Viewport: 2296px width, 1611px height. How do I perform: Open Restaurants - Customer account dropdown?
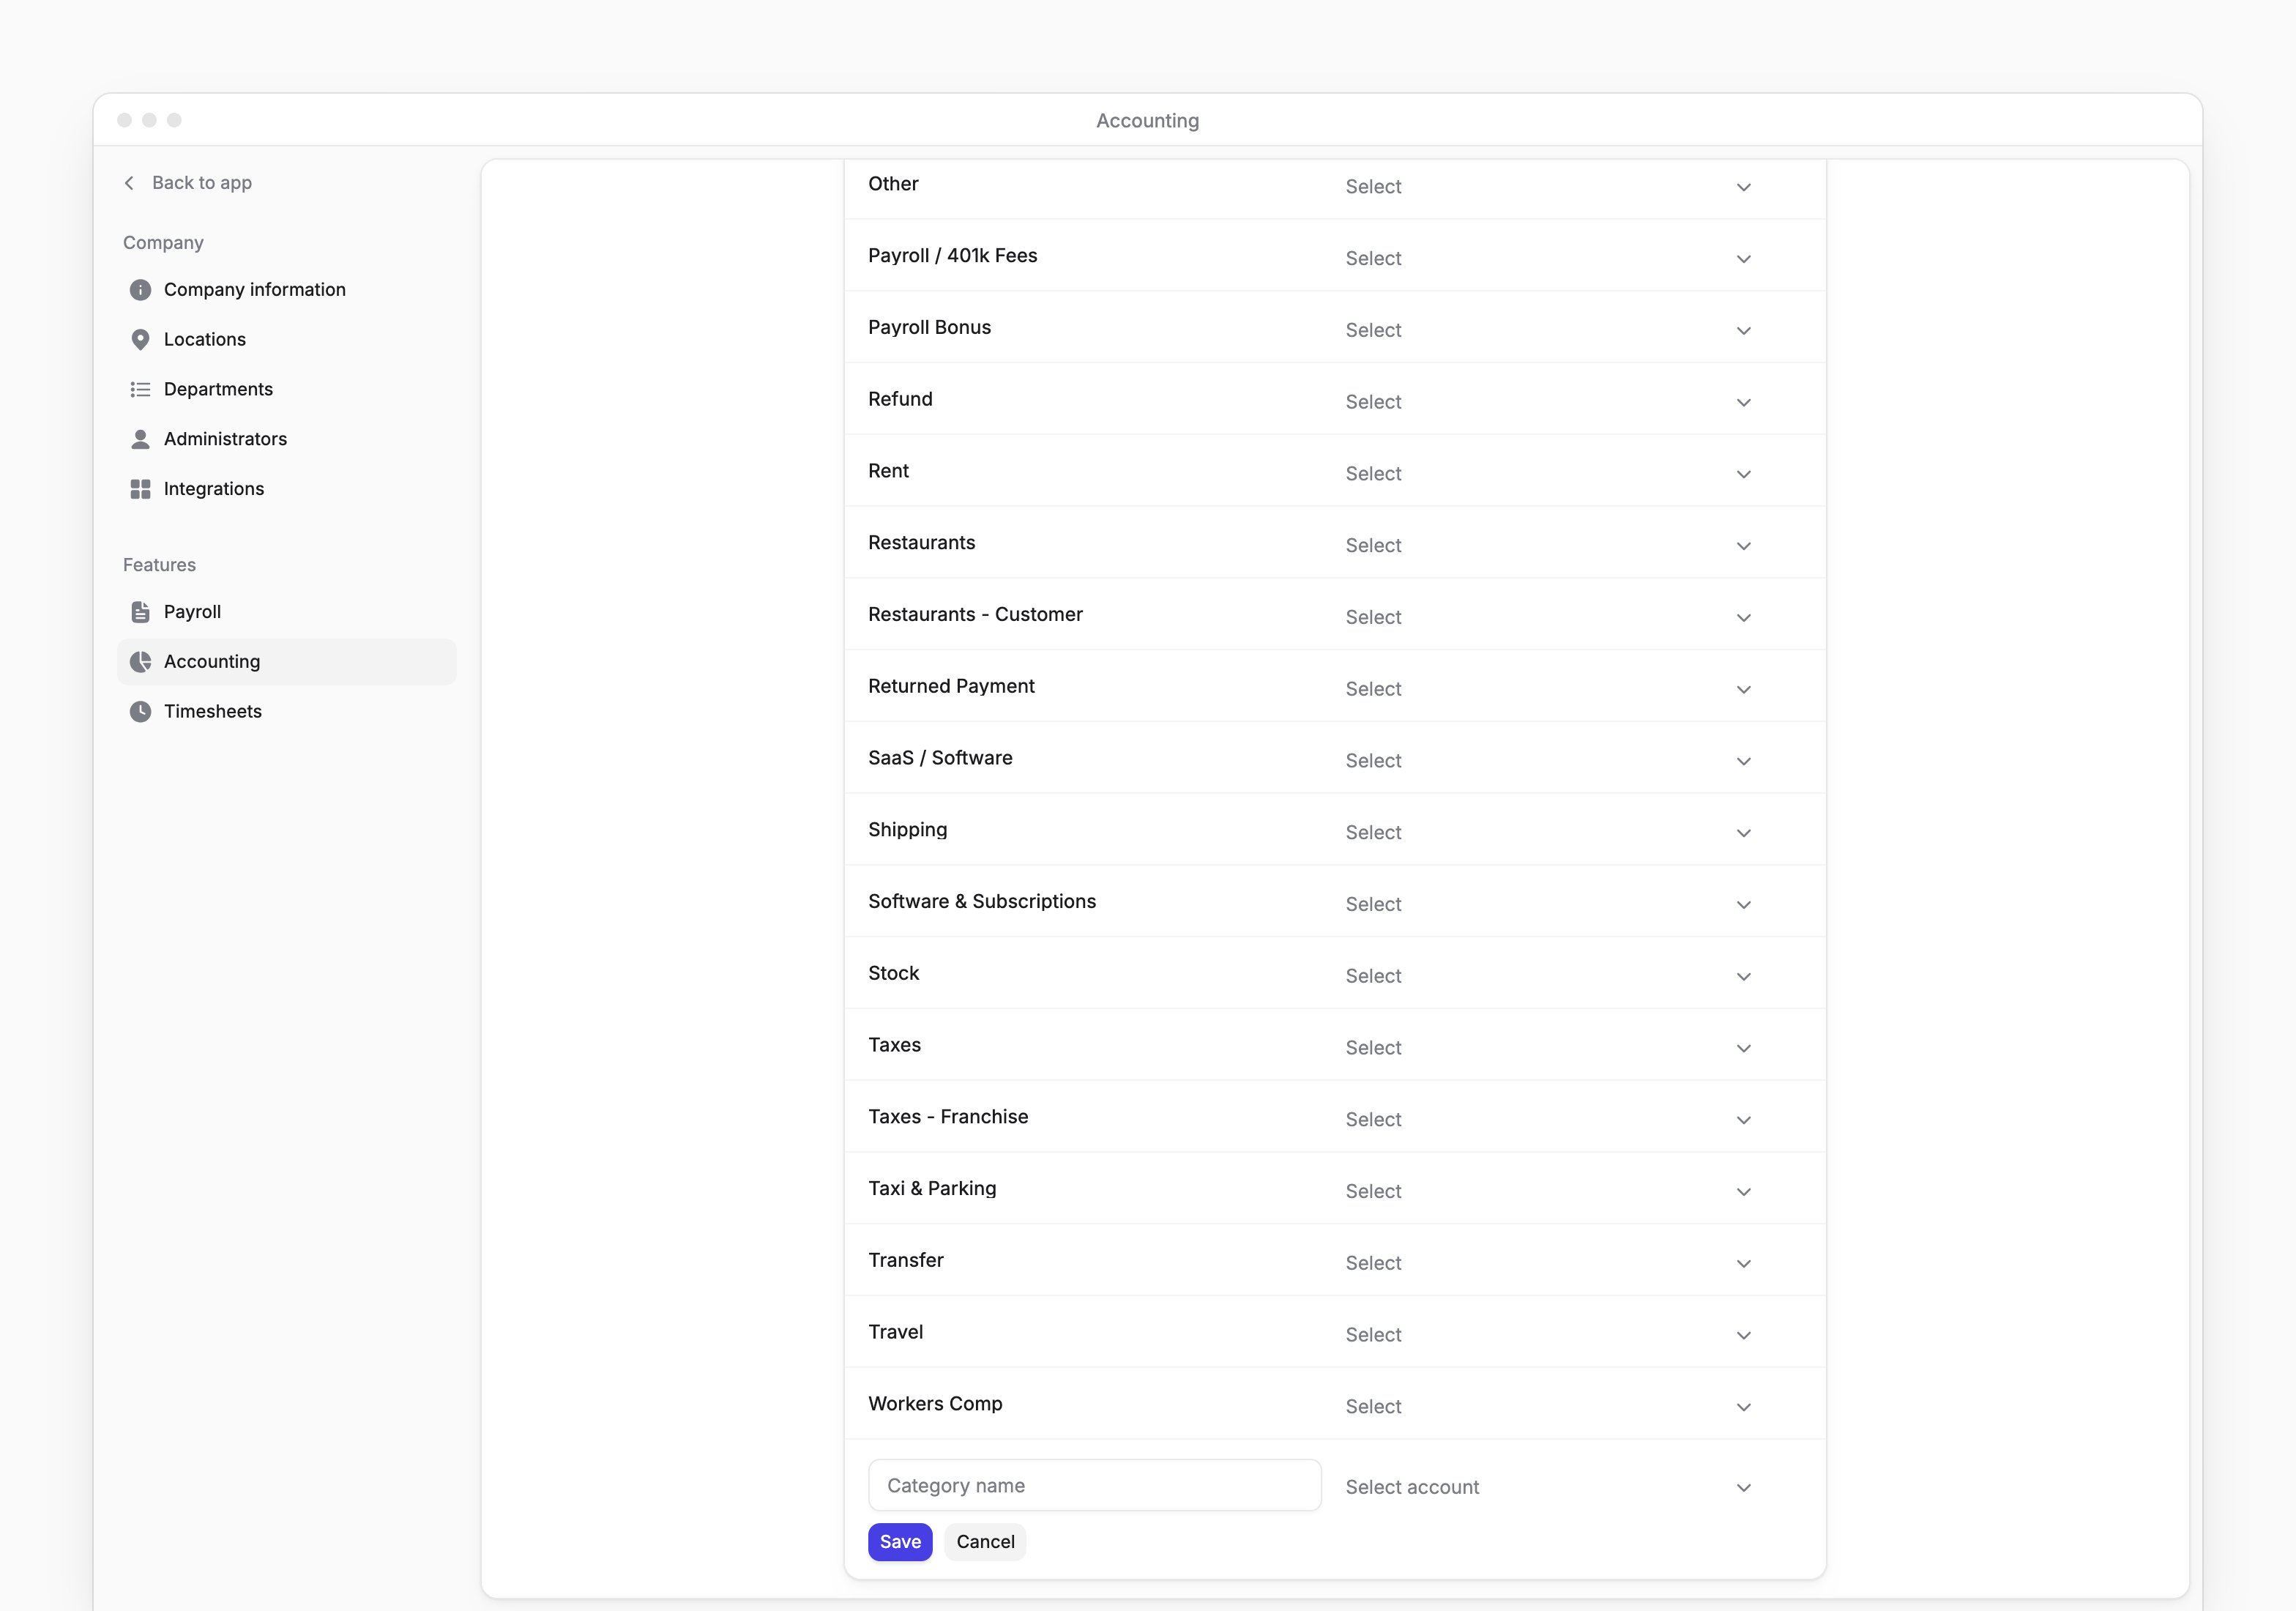point(1548,618)
